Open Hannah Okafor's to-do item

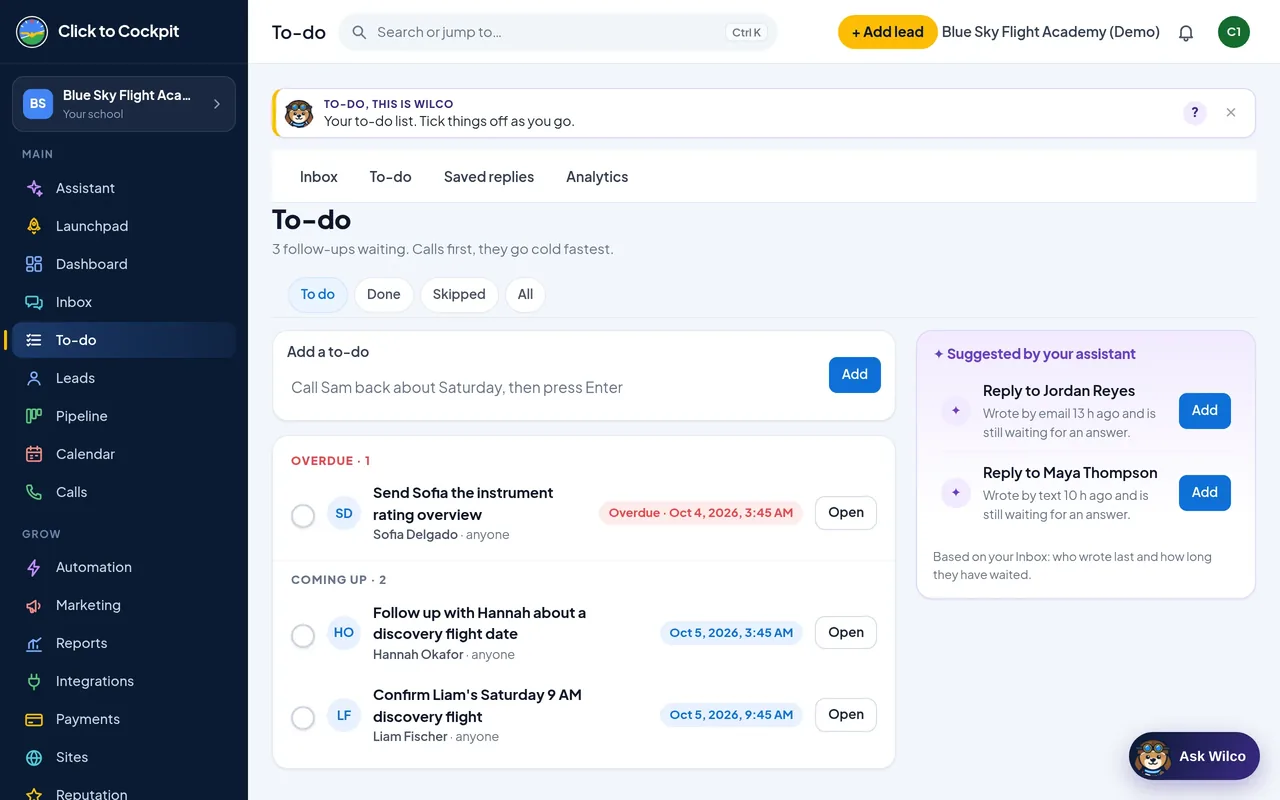(846, 633)
